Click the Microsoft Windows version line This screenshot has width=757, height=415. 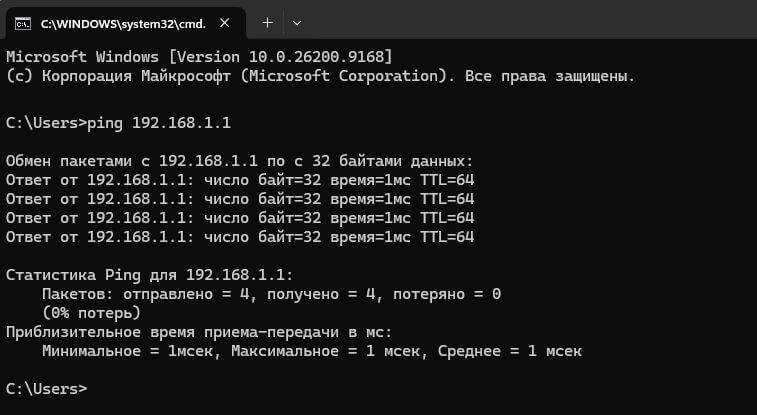coord(199,57)
